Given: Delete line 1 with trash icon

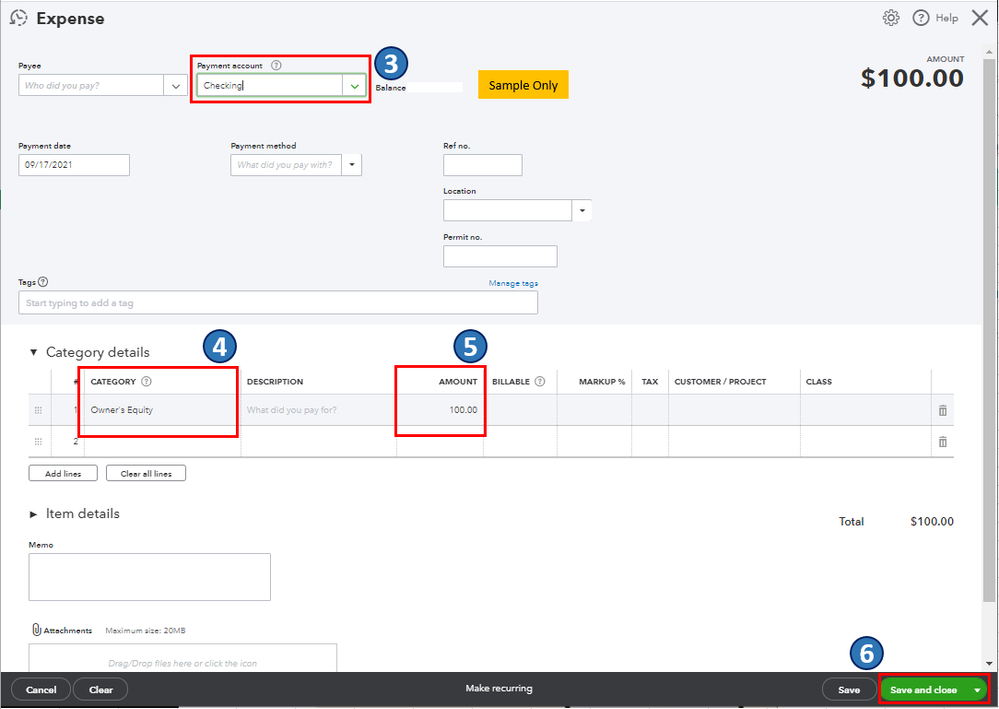Looking at the screenshot, I should point(942,410).
